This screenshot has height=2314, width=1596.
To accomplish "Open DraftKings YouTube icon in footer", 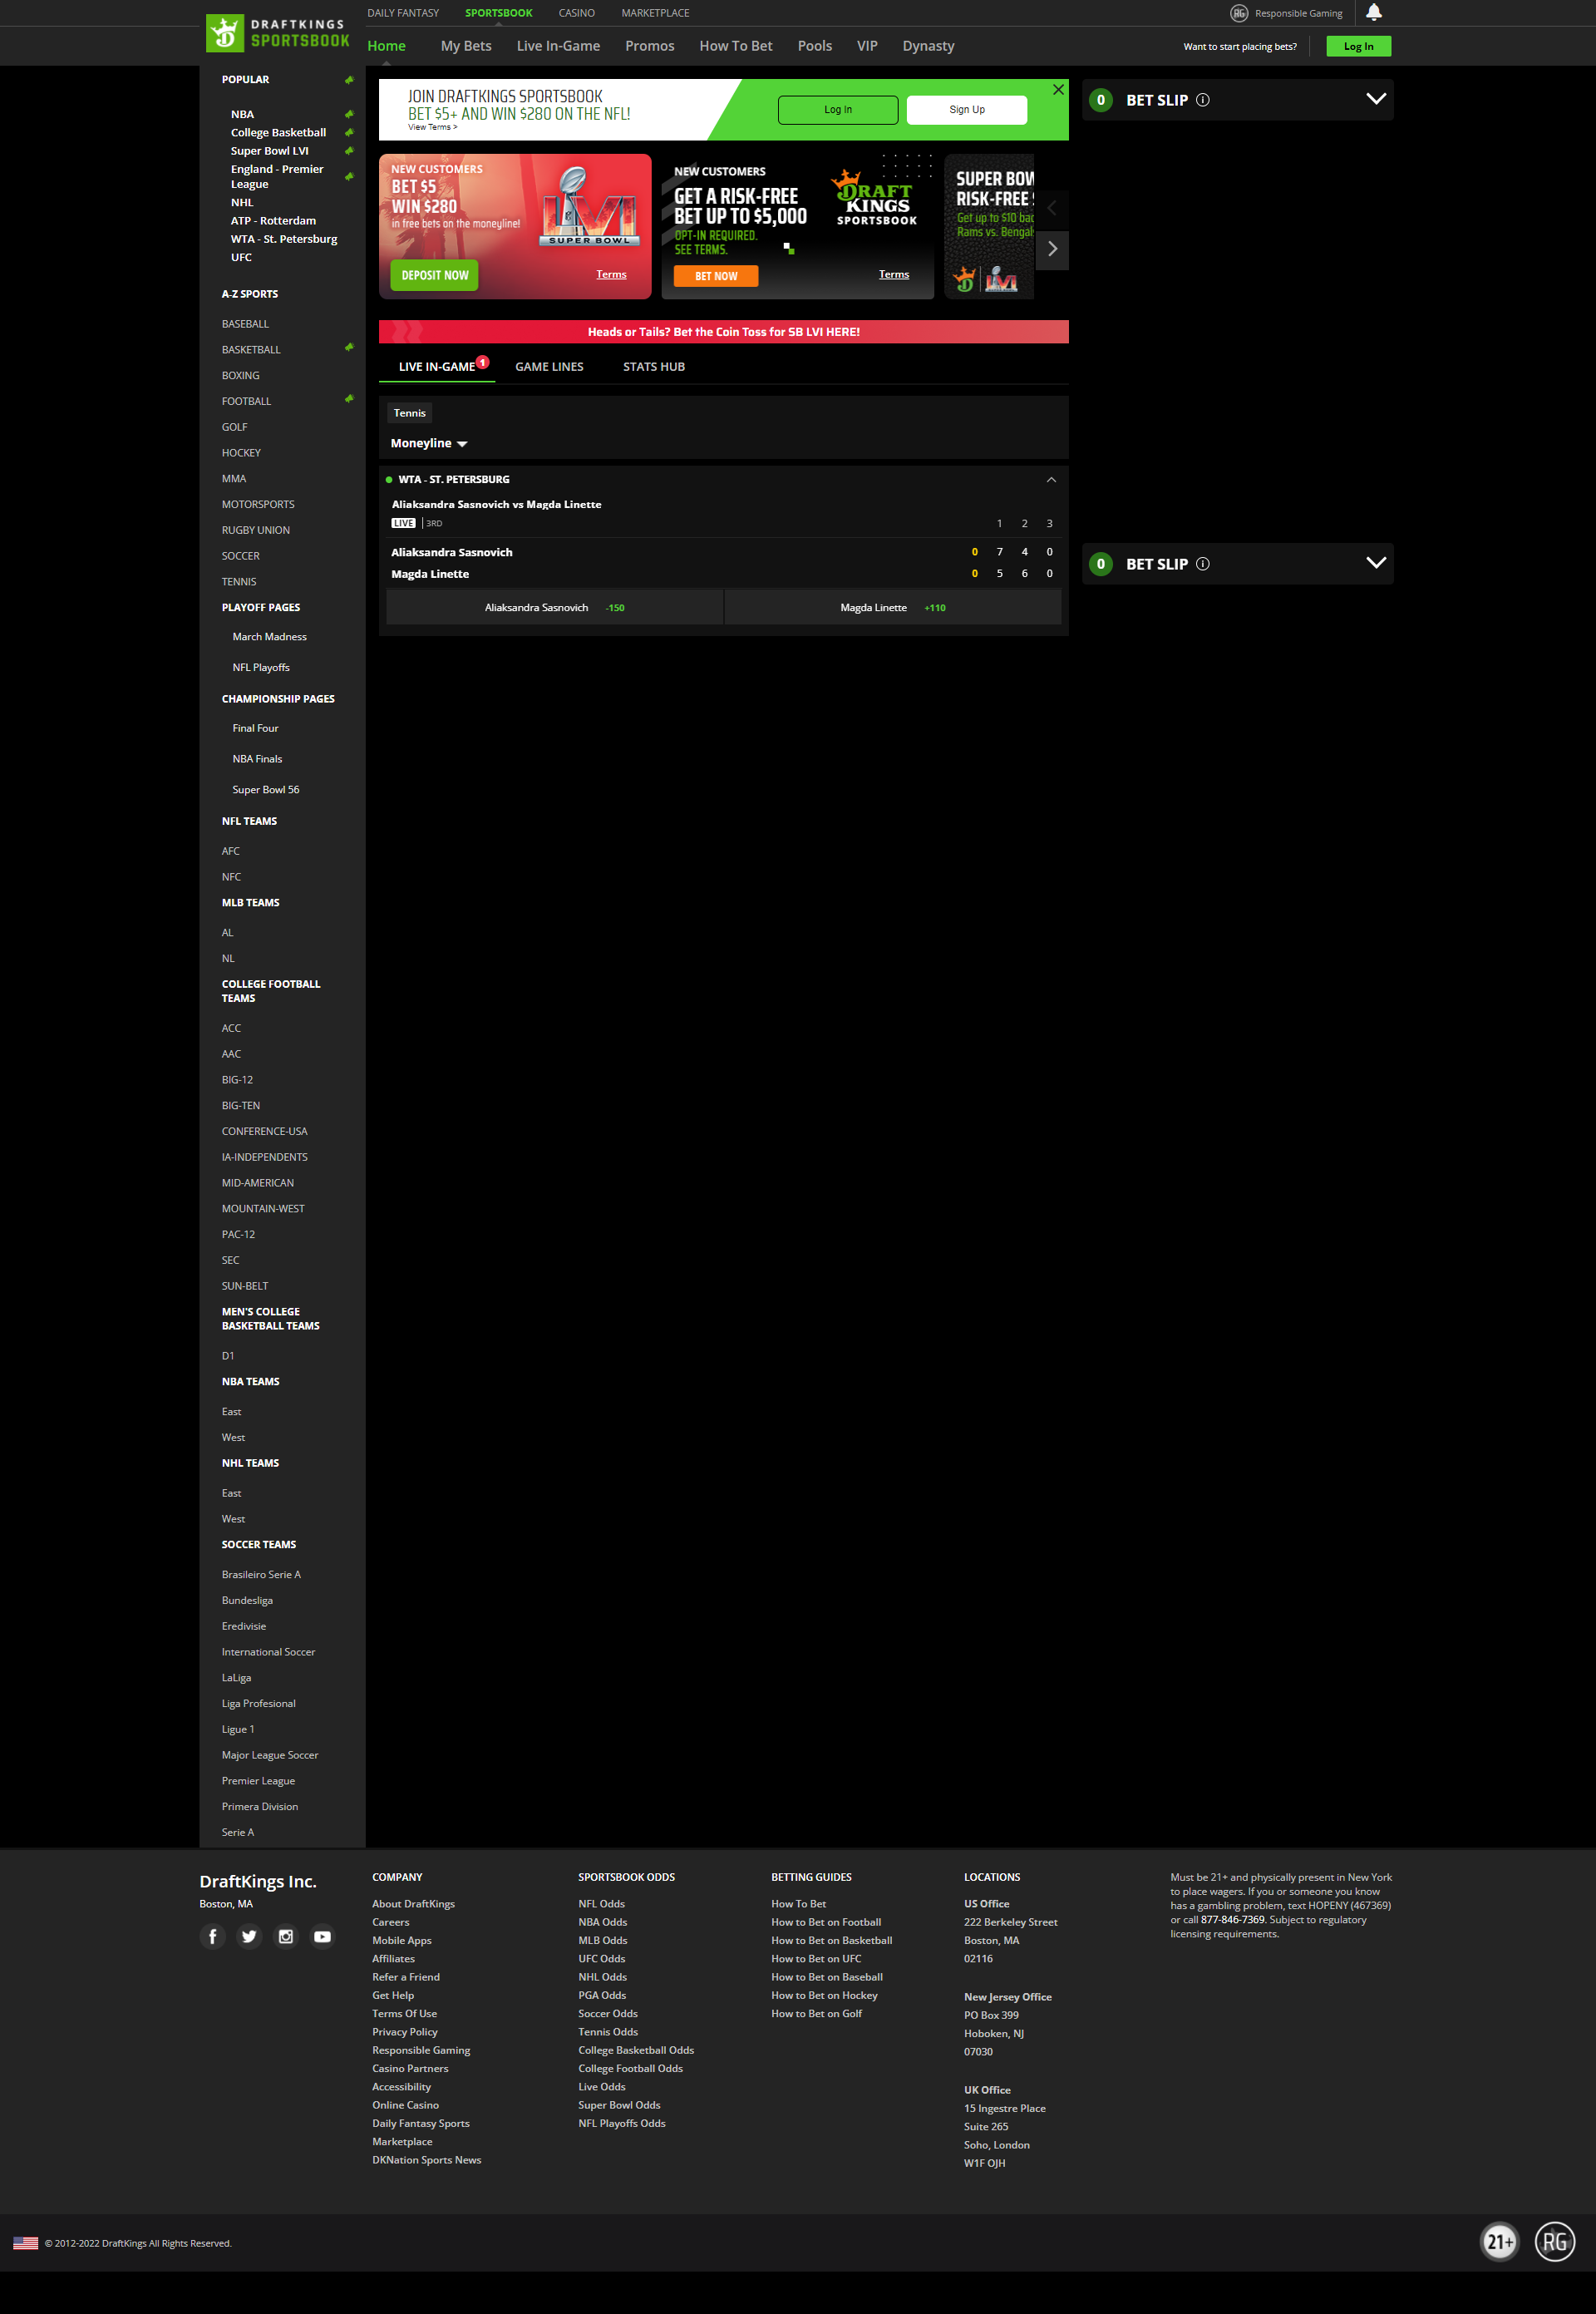I will 322,1936.
